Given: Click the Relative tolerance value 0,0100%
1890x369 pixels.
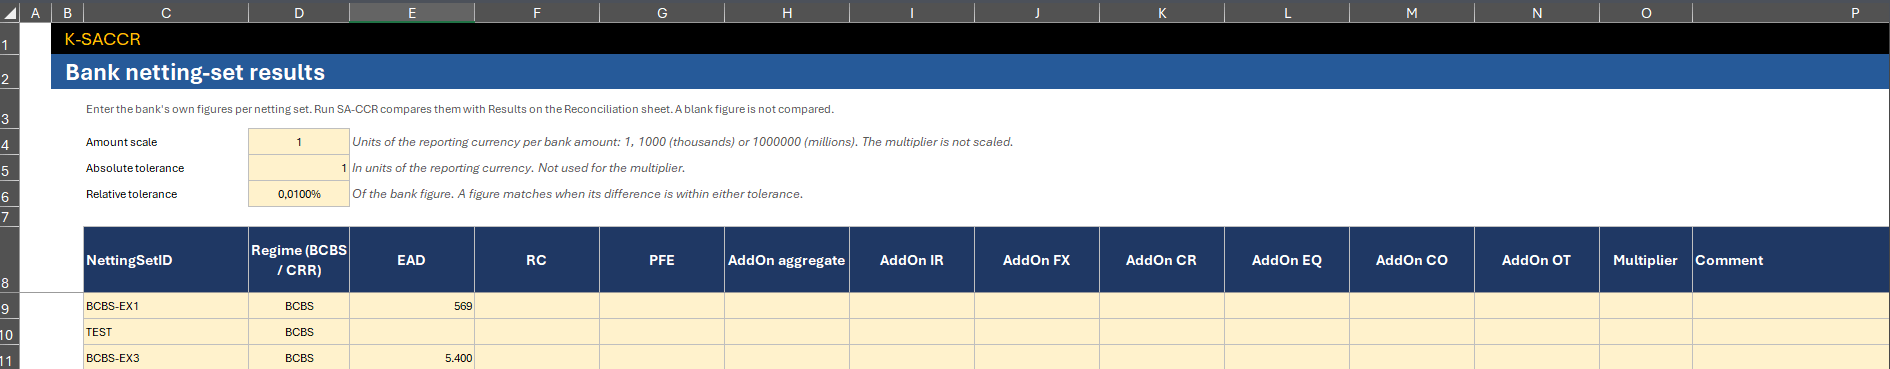Looking at the screenshot, I should 299,194.
